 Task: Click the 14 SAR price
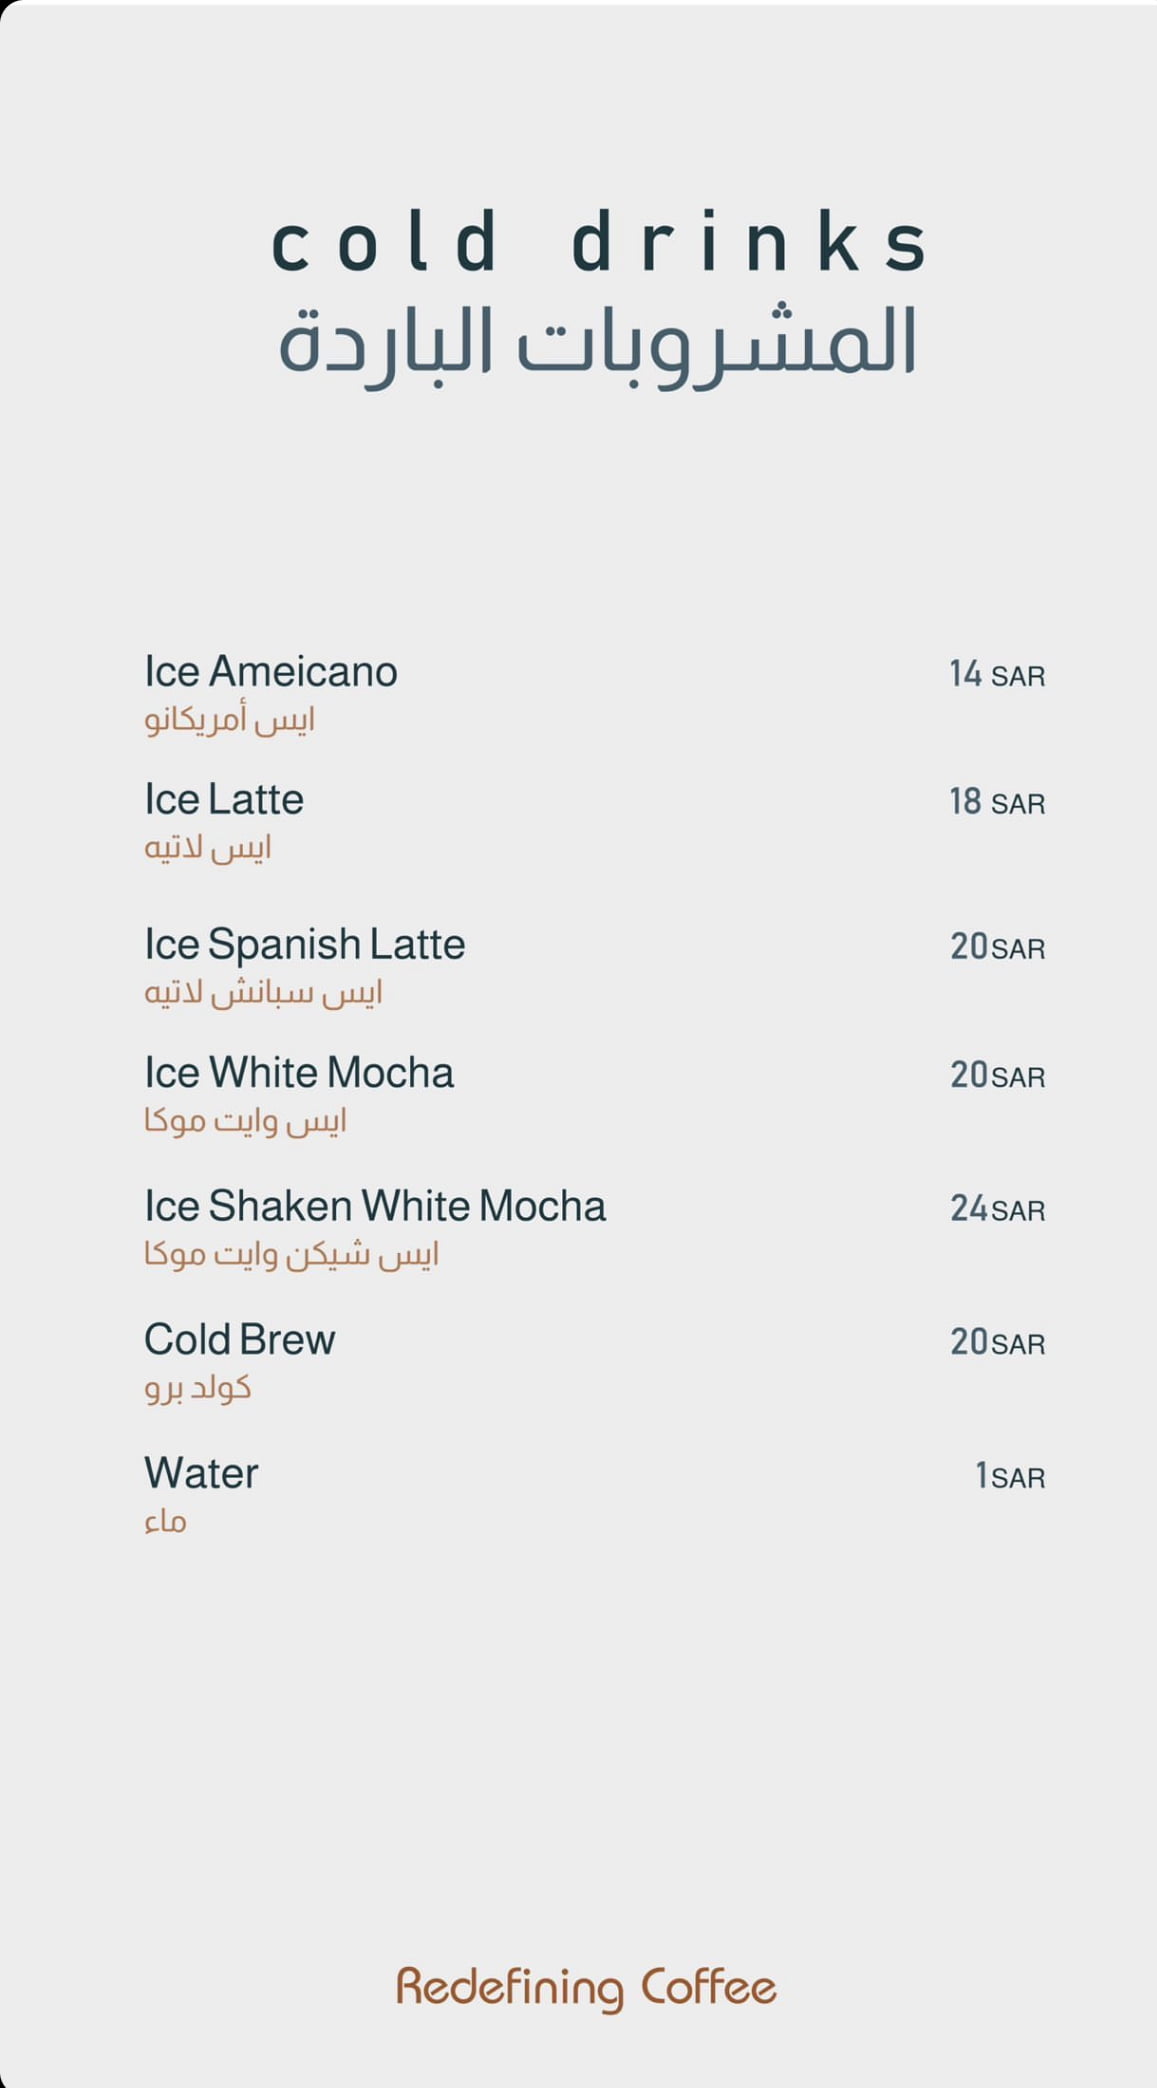point(996,675)
